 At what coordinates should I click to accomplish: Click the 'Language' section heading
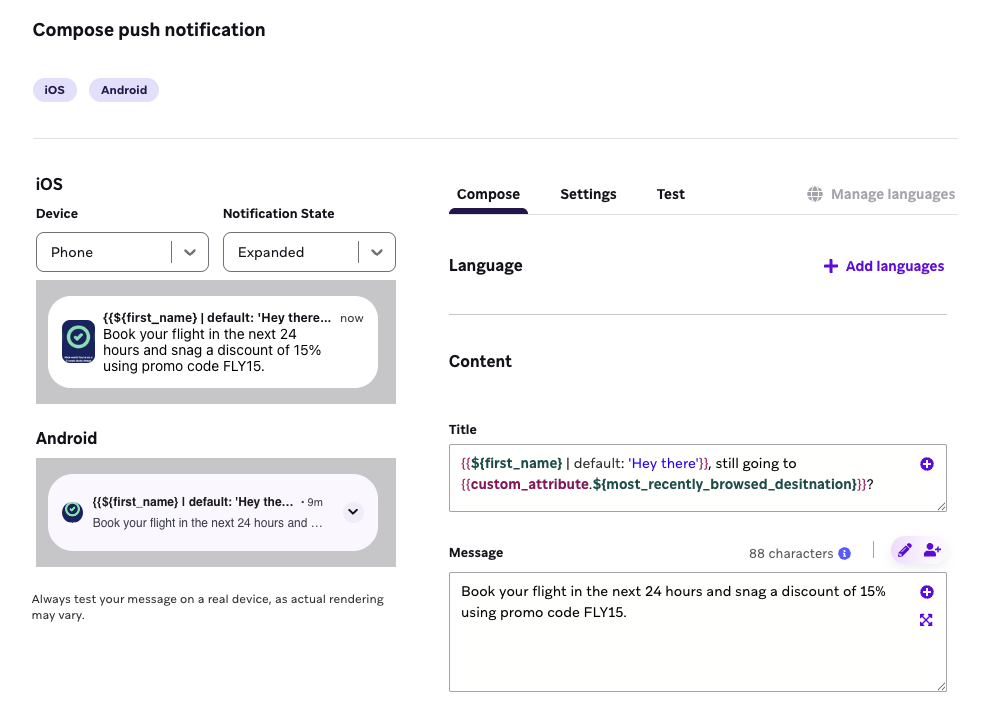pos(485,266)
